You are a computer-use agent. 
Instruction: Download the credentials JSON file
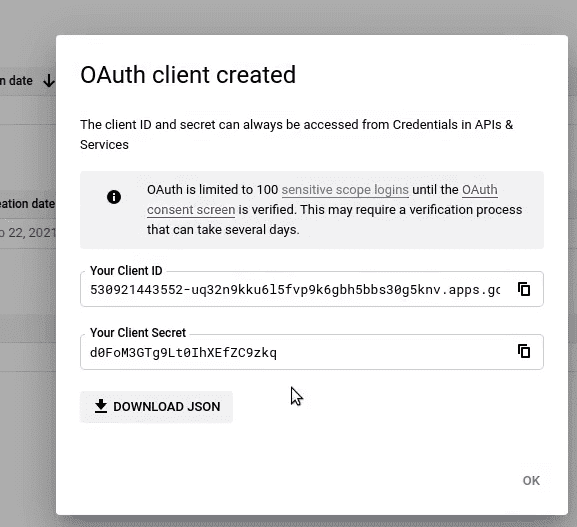pos(156,407)
